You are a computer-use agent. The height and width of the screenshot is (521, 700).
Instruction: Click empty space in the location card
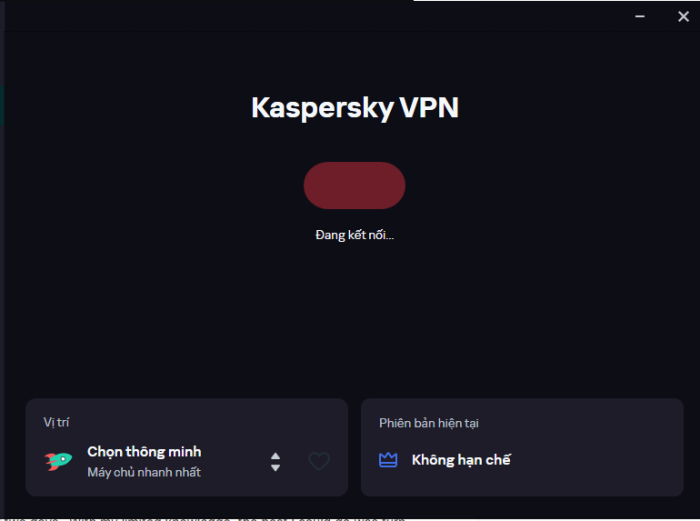pos(200,423)
